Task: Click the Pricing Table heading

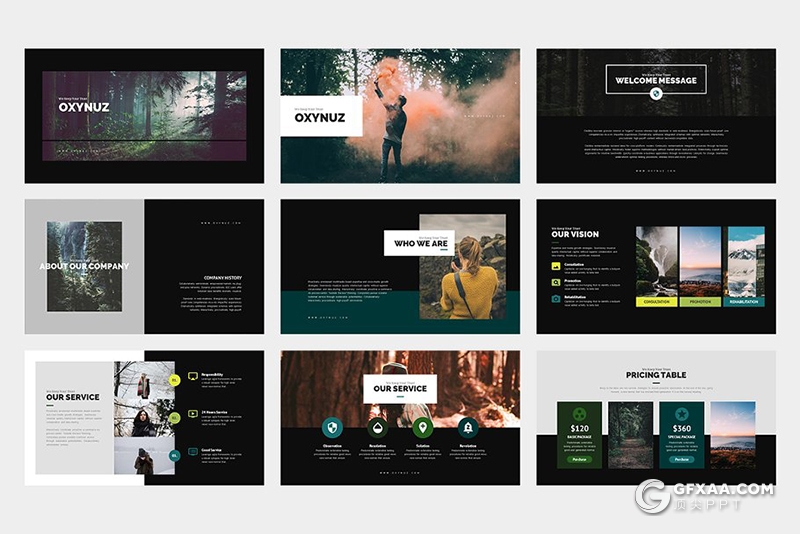Action: (655, 375)
